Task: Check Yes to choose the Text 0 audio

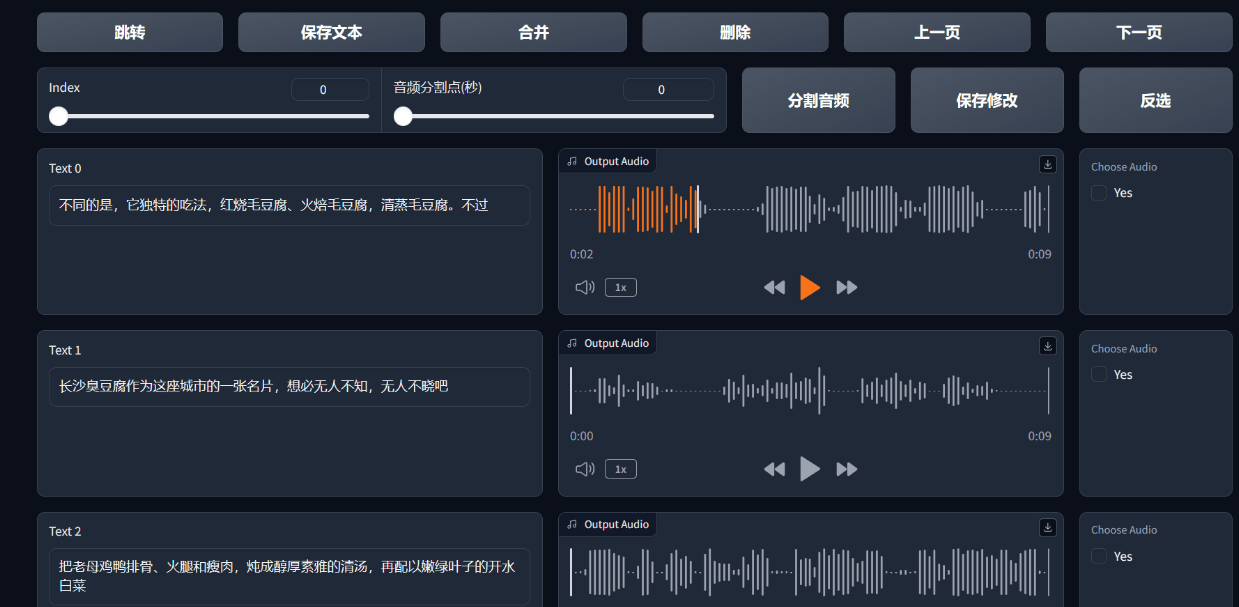Action: [x=1099, y=193]
